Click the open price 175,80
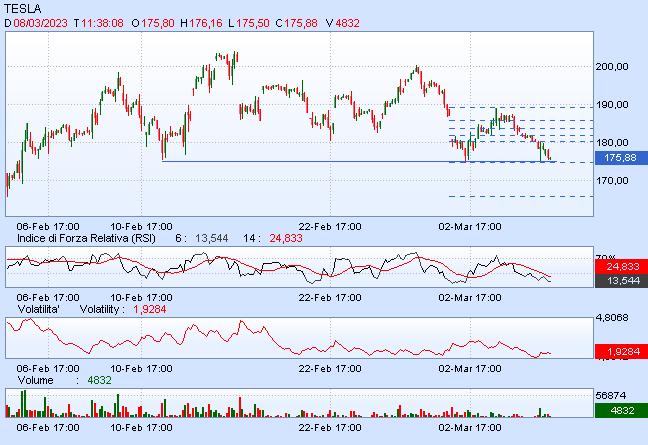 pos(158,23)
